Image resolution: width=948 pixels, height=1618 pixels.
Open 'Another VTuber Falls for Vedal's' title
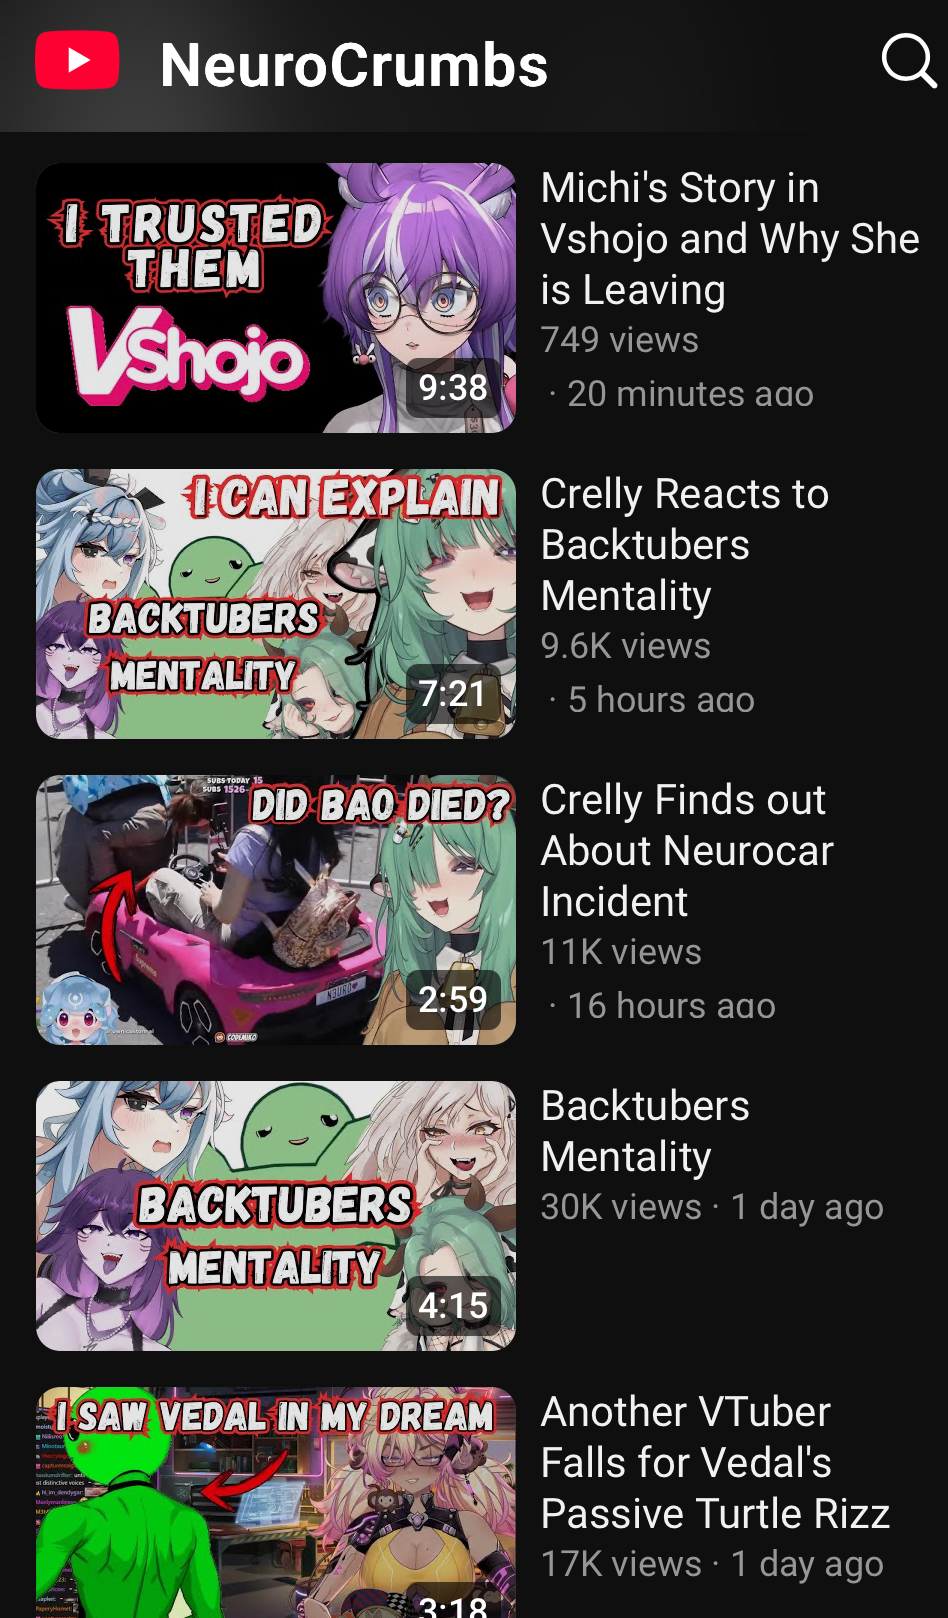[x=715, y=1463]
